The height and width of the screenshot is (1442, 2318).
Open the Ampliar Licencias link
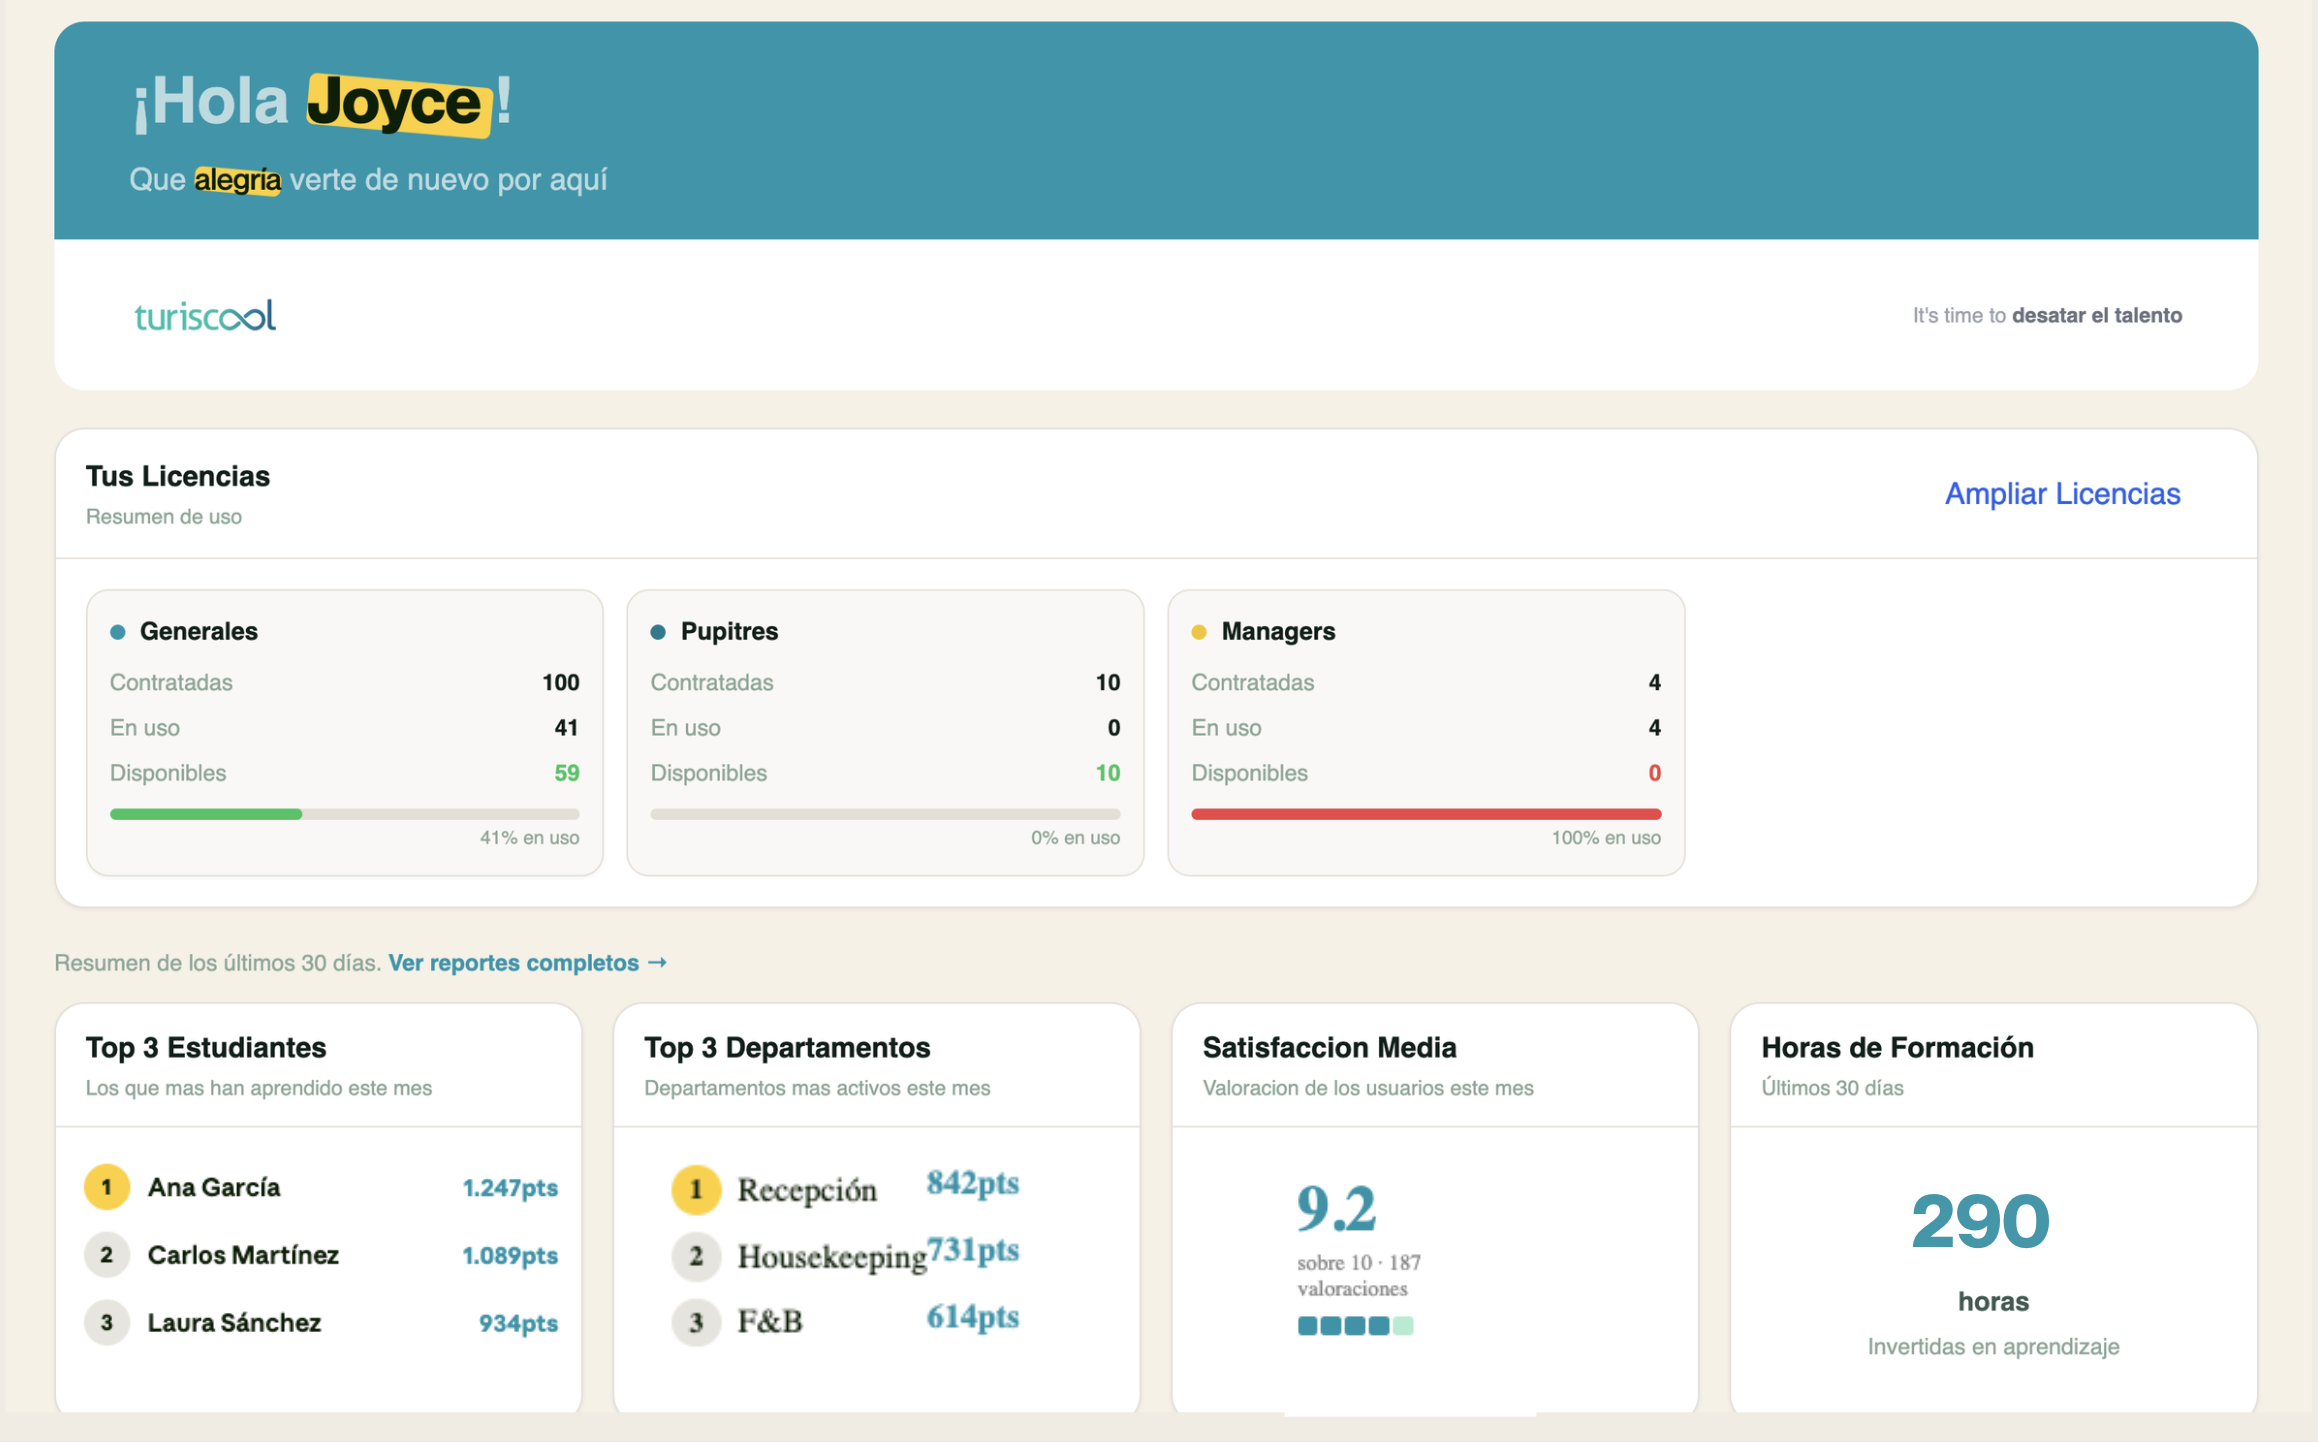tap(2061, 494)
